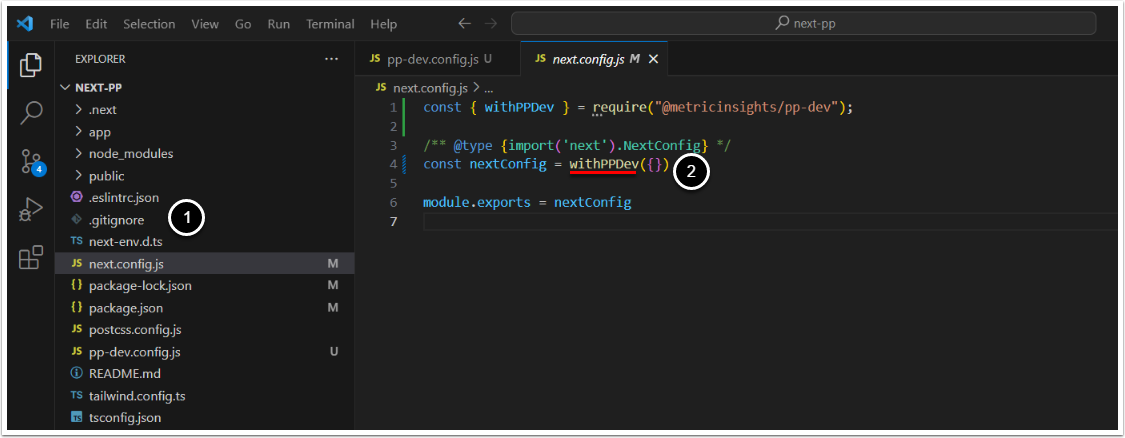Image resolution: width=1125 pixels, height=438 pixels.
Task: Open the Terminal menu
Action: [x=328, y=23]
